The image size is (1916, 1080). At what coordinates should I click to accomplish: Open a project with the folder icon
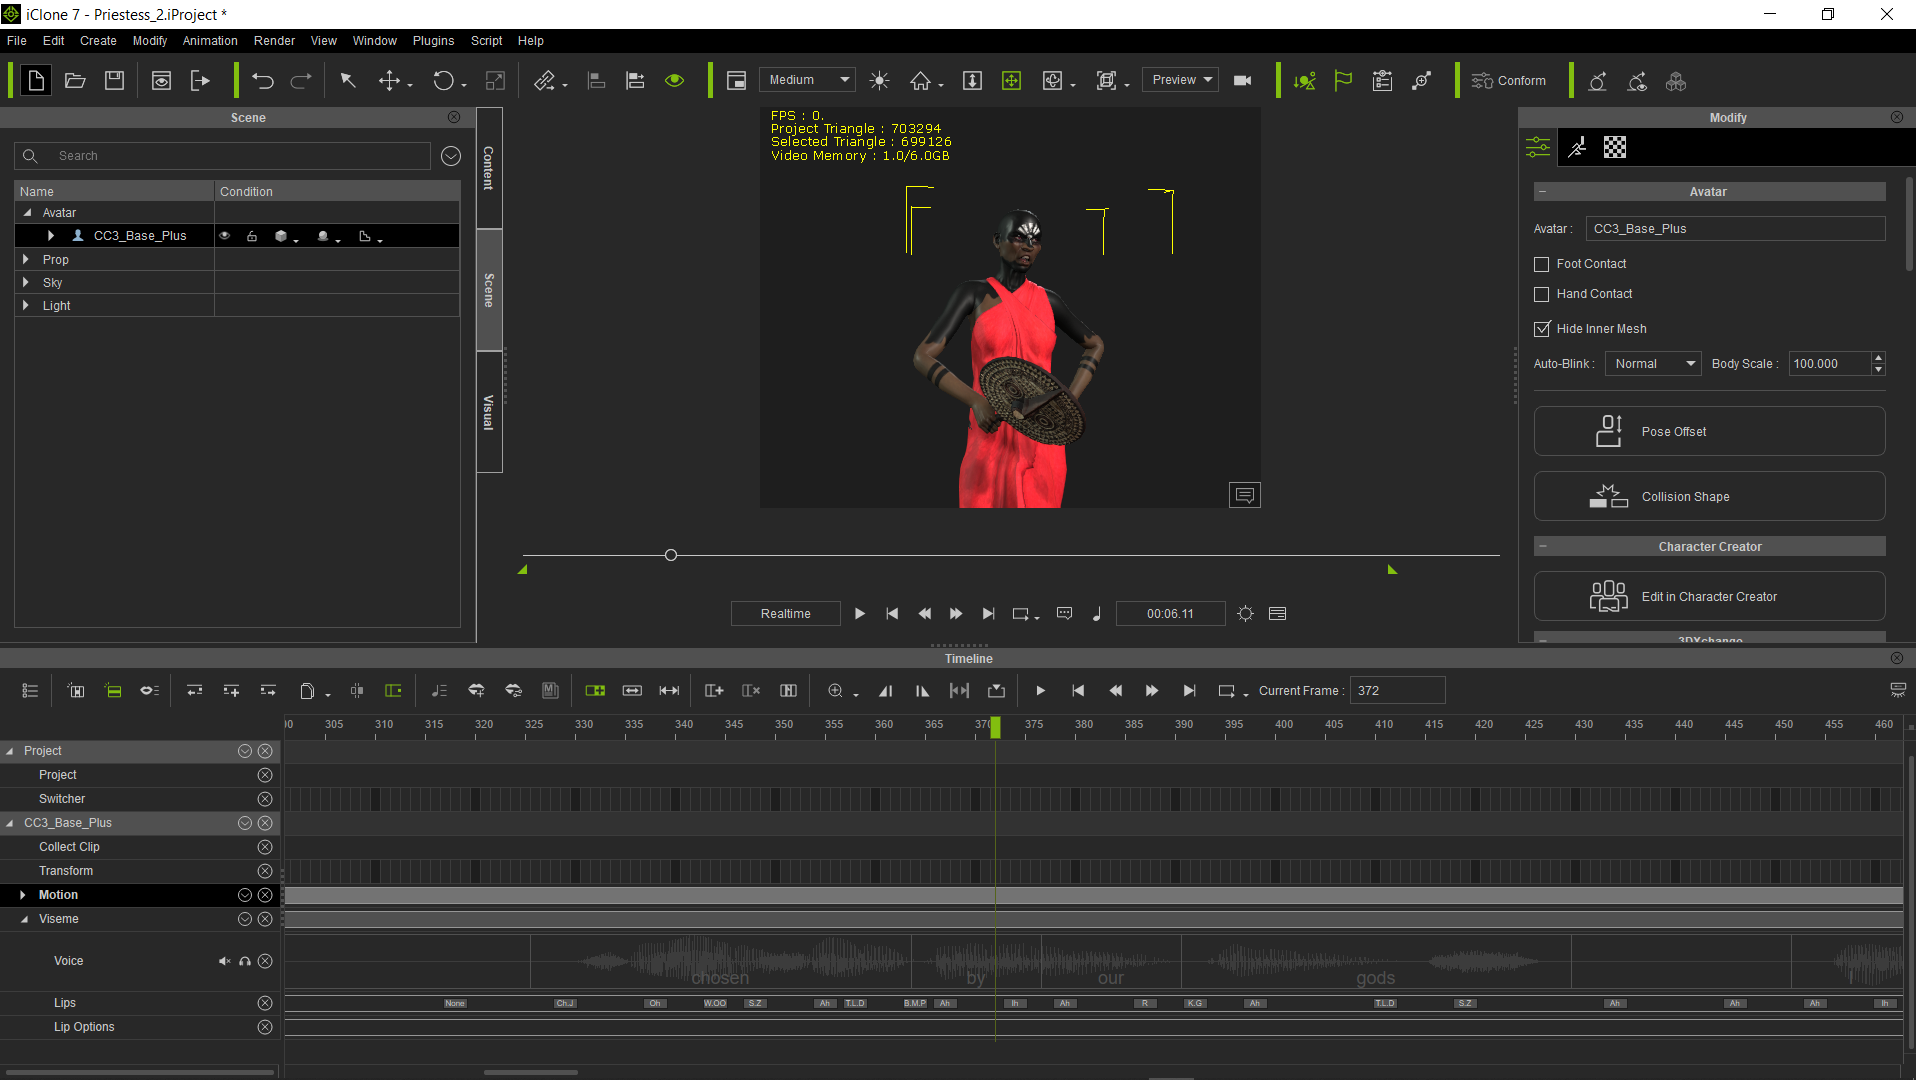tap(75, 81)
